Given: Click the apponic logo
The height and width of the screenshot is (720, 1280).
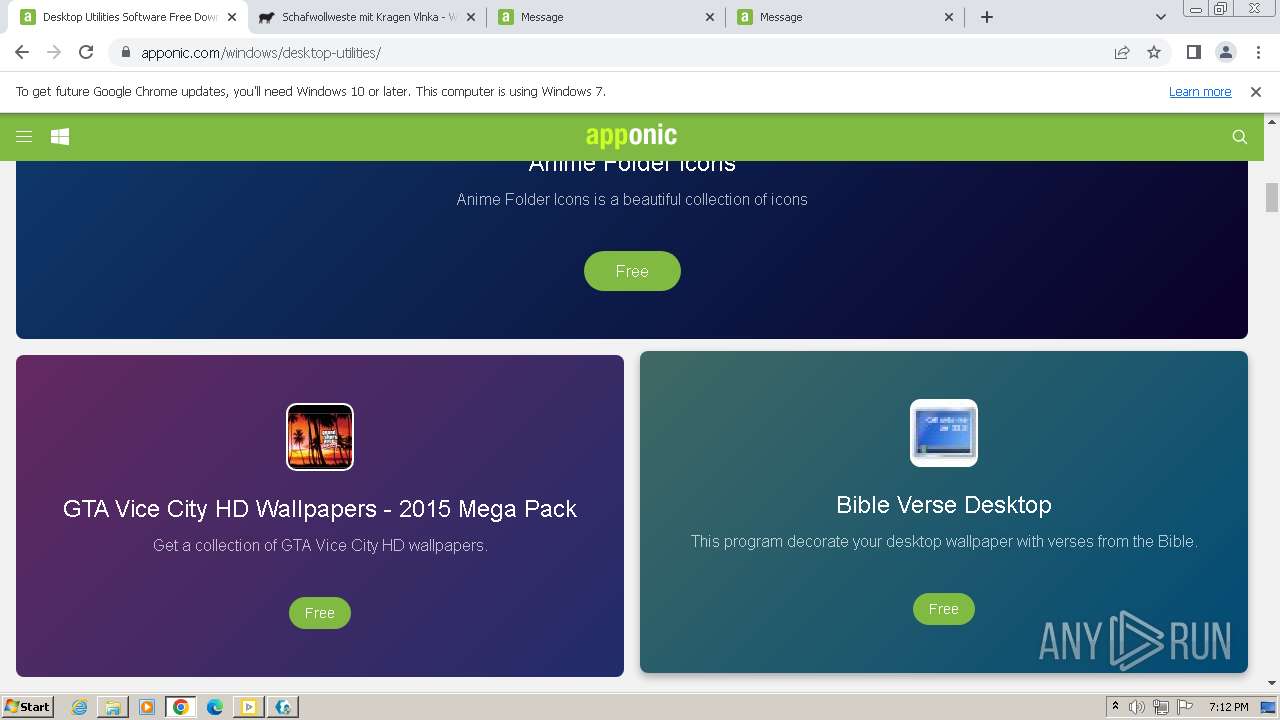Looking at the screenshot, I should click(631, 136).
